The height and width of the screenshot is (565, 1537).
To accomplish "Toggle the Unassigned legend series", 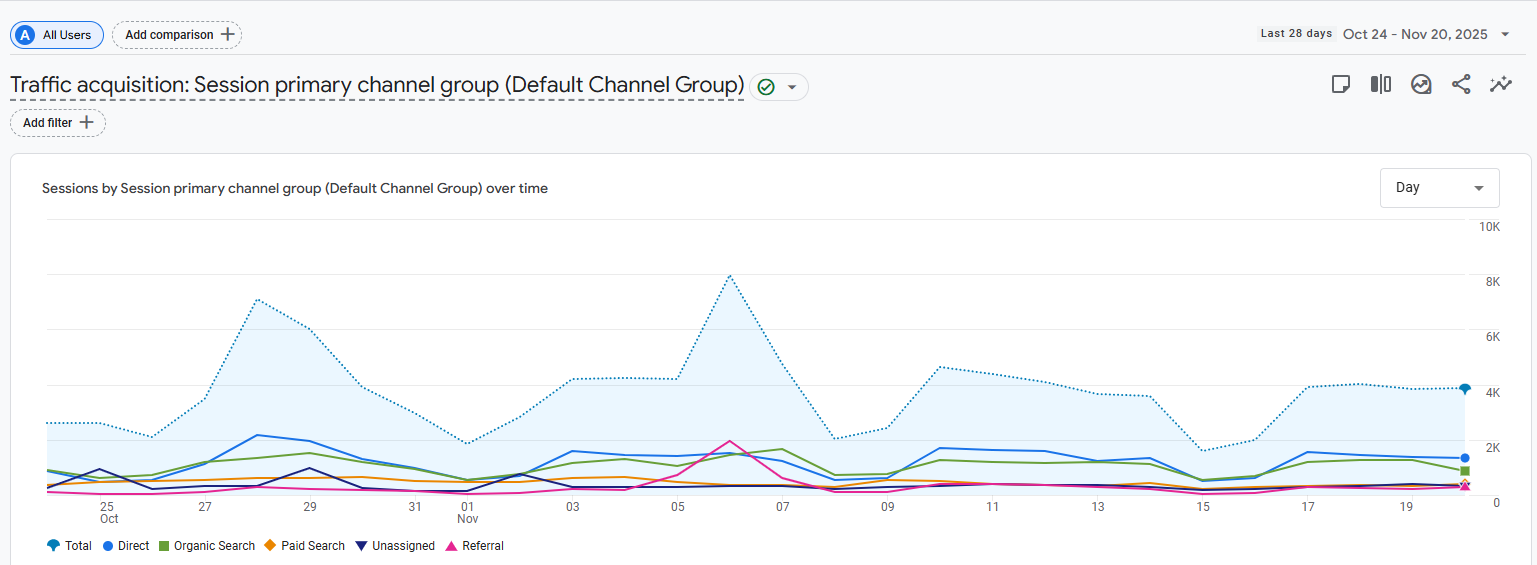I will pyautogui.click(x=396, y=546).
